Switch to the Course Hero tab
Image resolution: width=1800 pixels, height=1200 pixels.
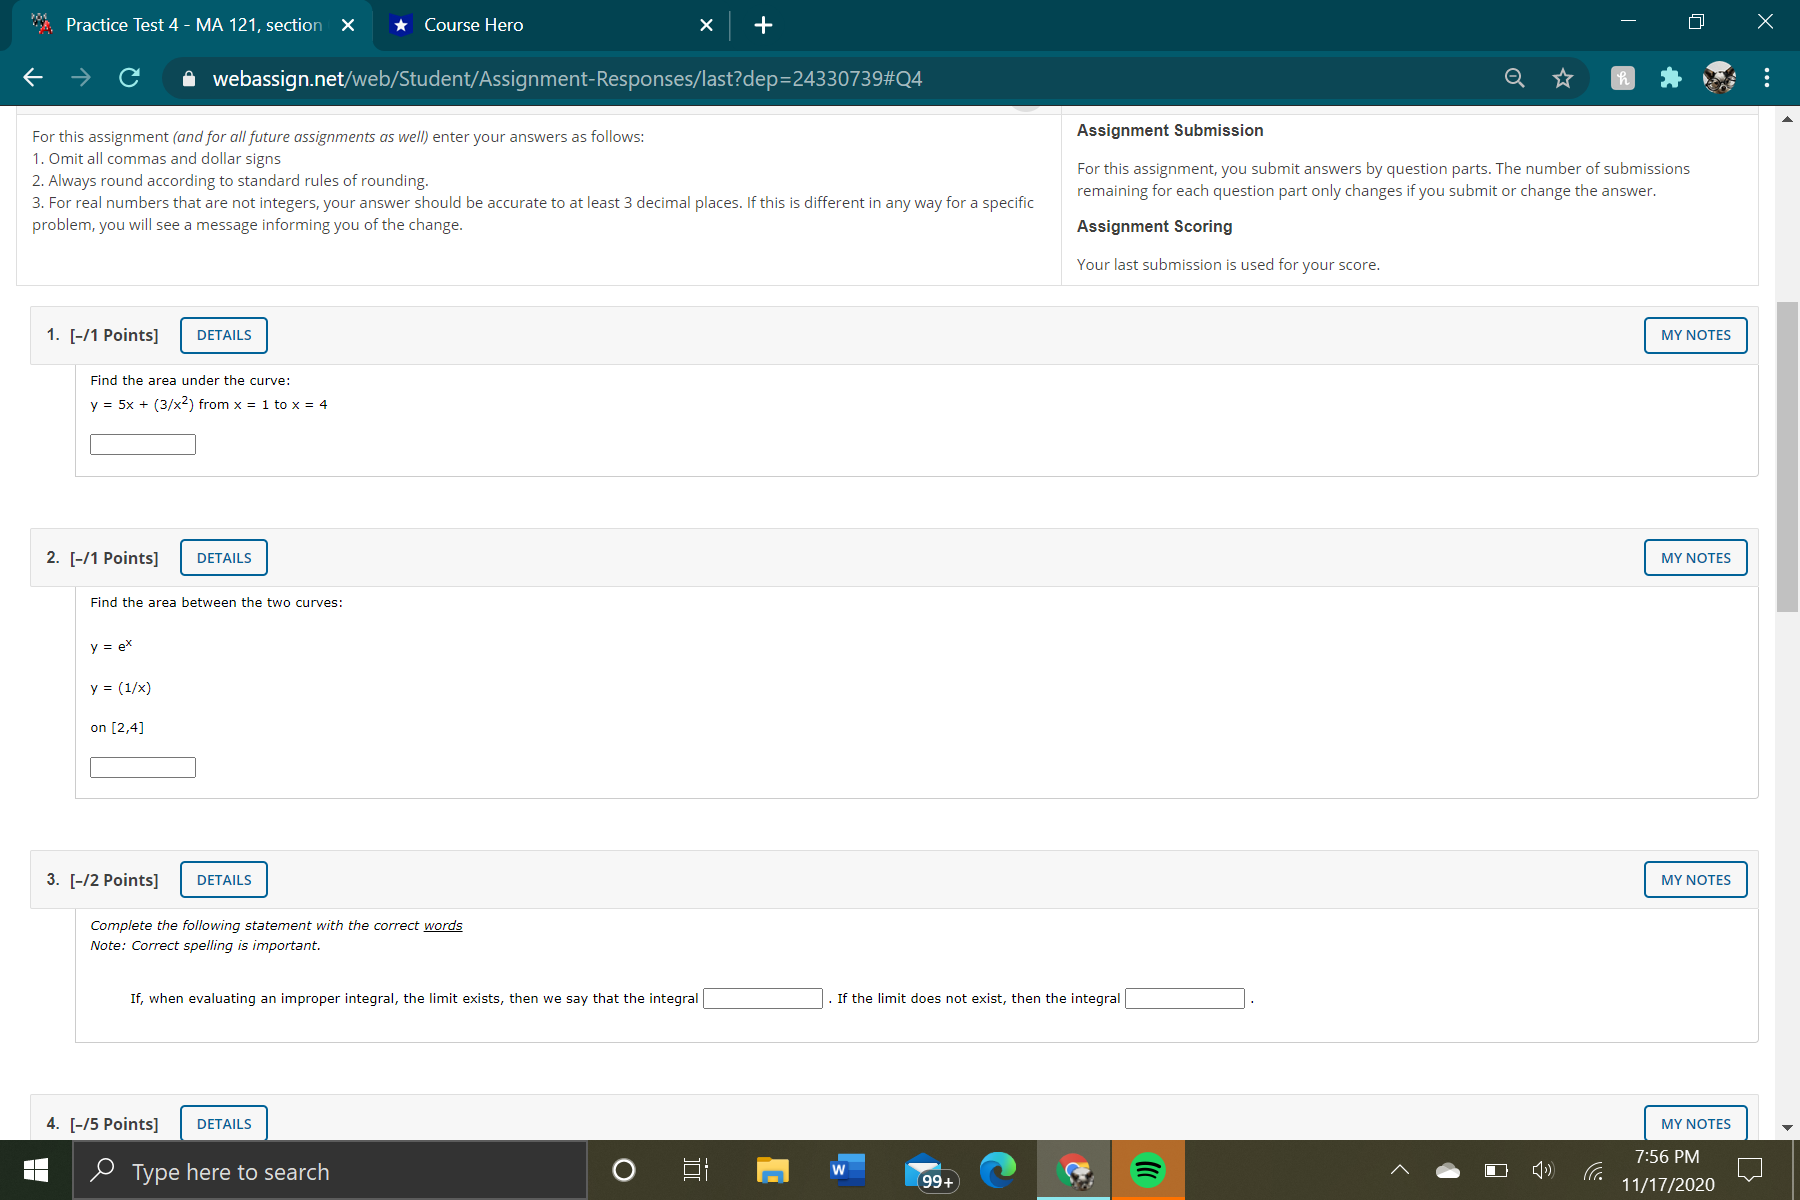pyautogui.click(x=550, y=25)
